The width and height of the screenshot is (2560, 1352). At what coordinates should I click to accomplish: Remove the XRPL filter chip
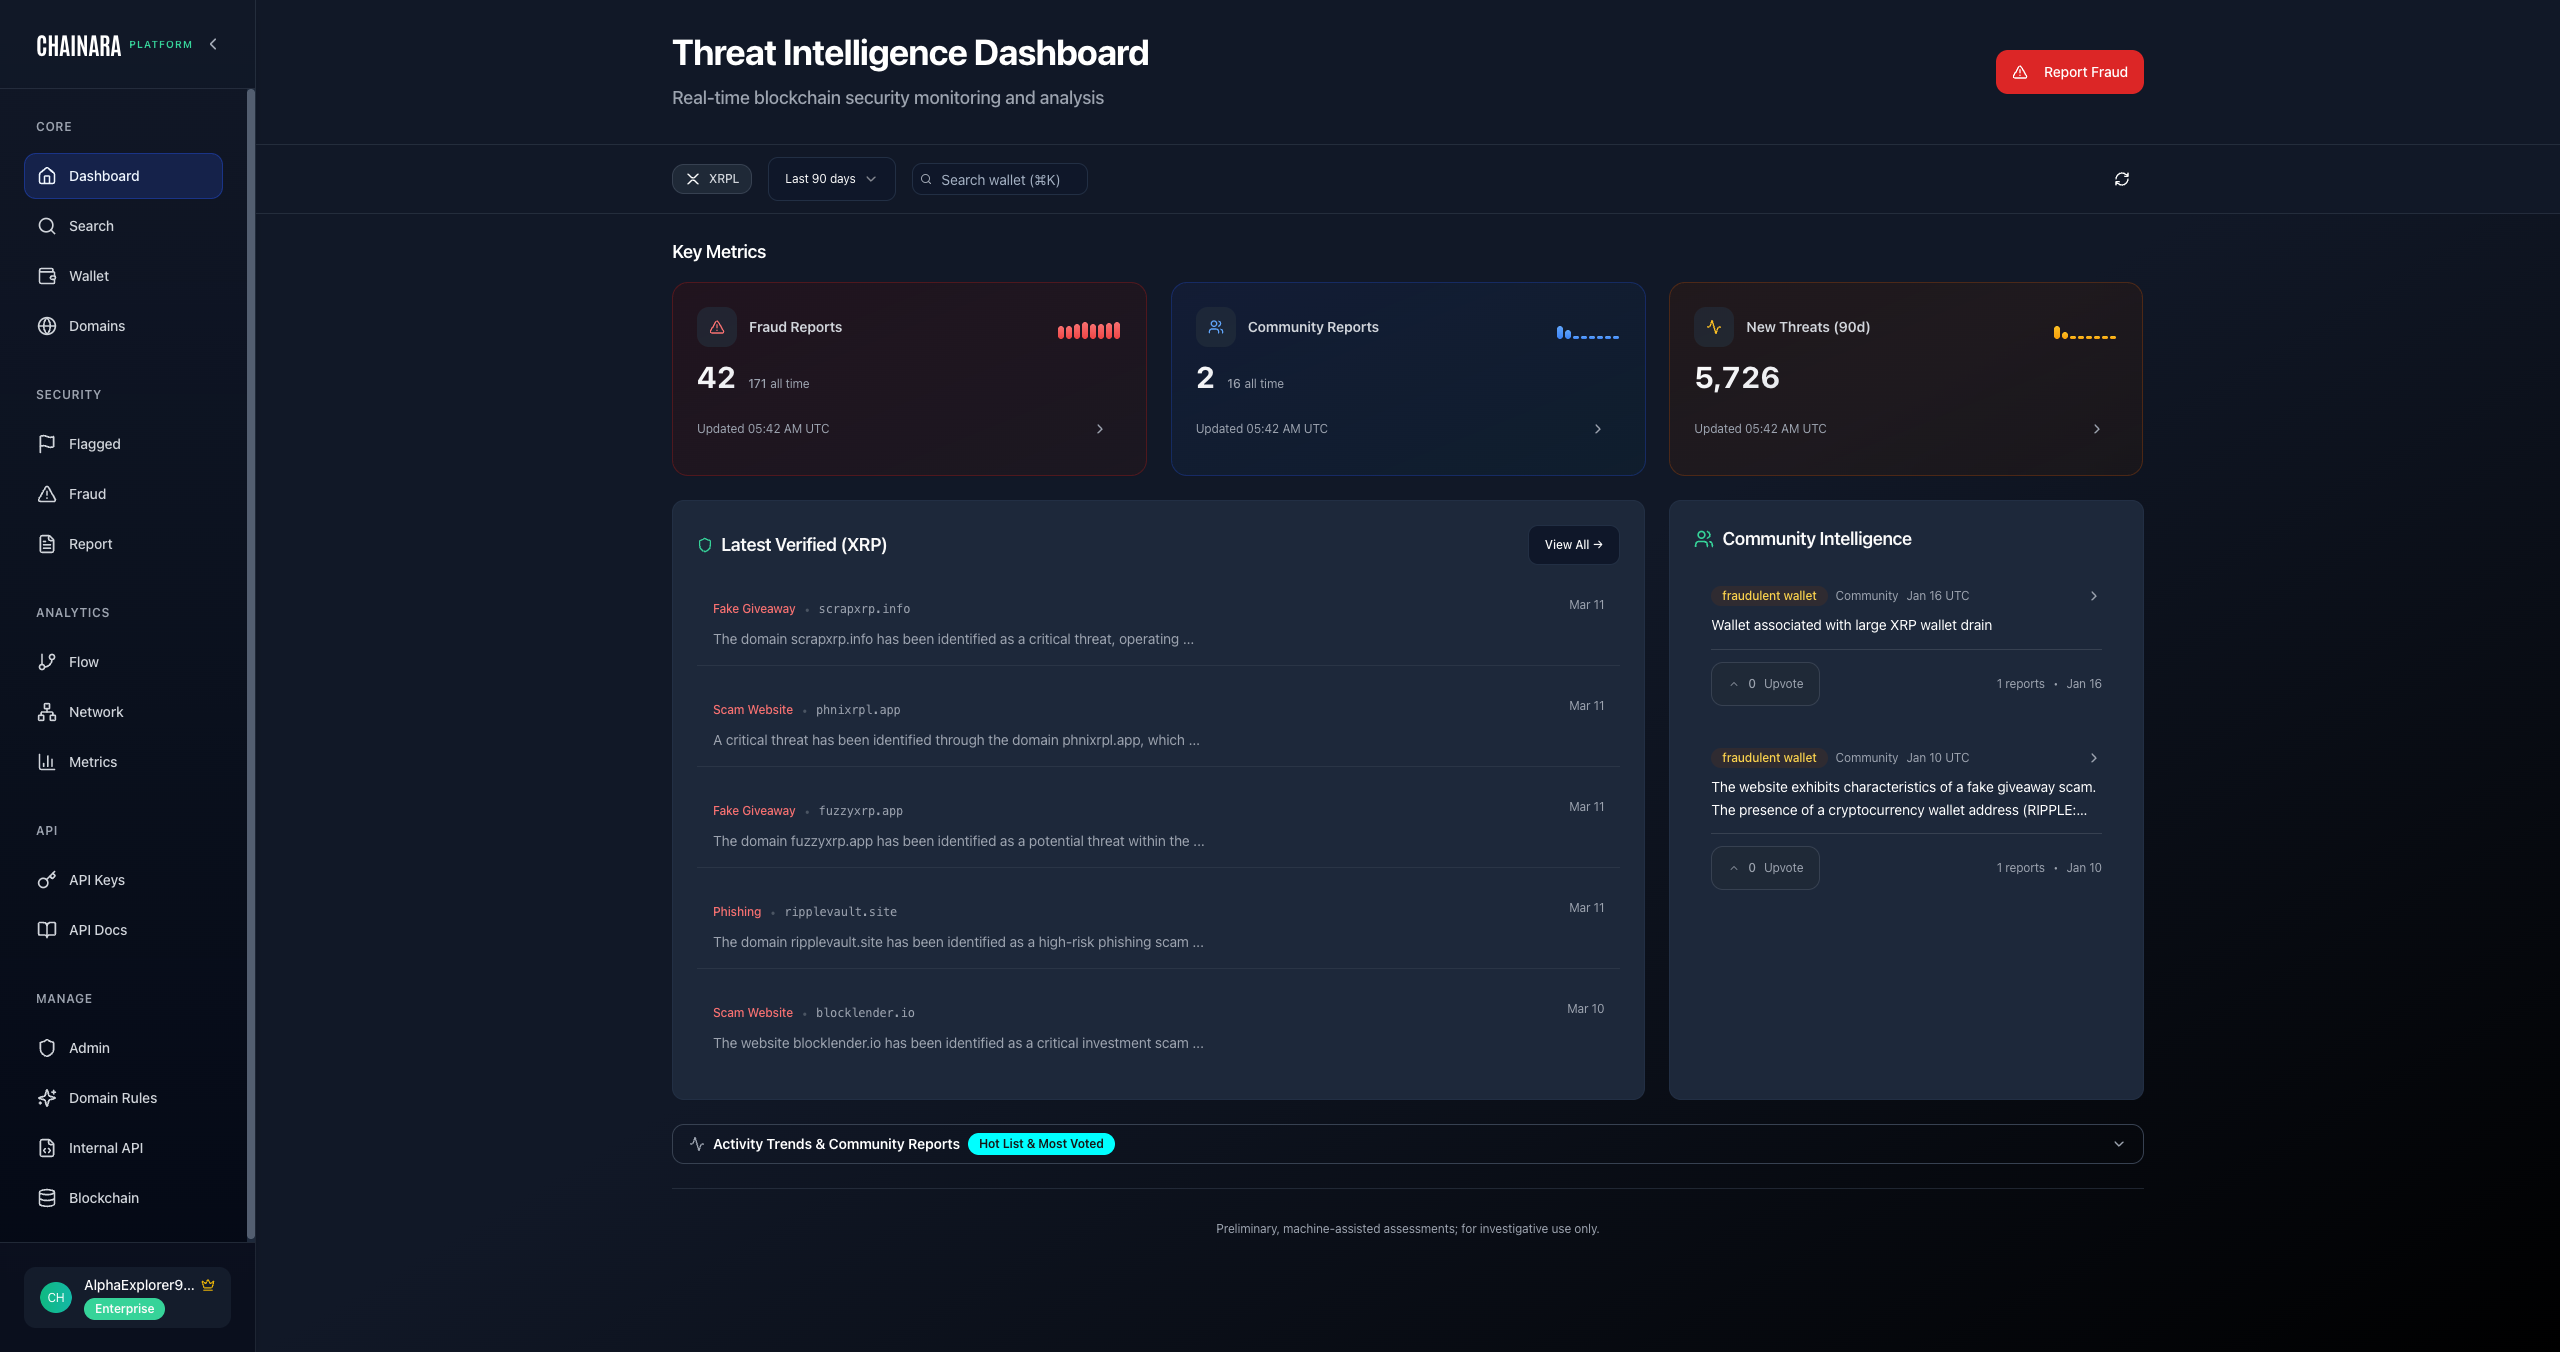tap(693, 179)
